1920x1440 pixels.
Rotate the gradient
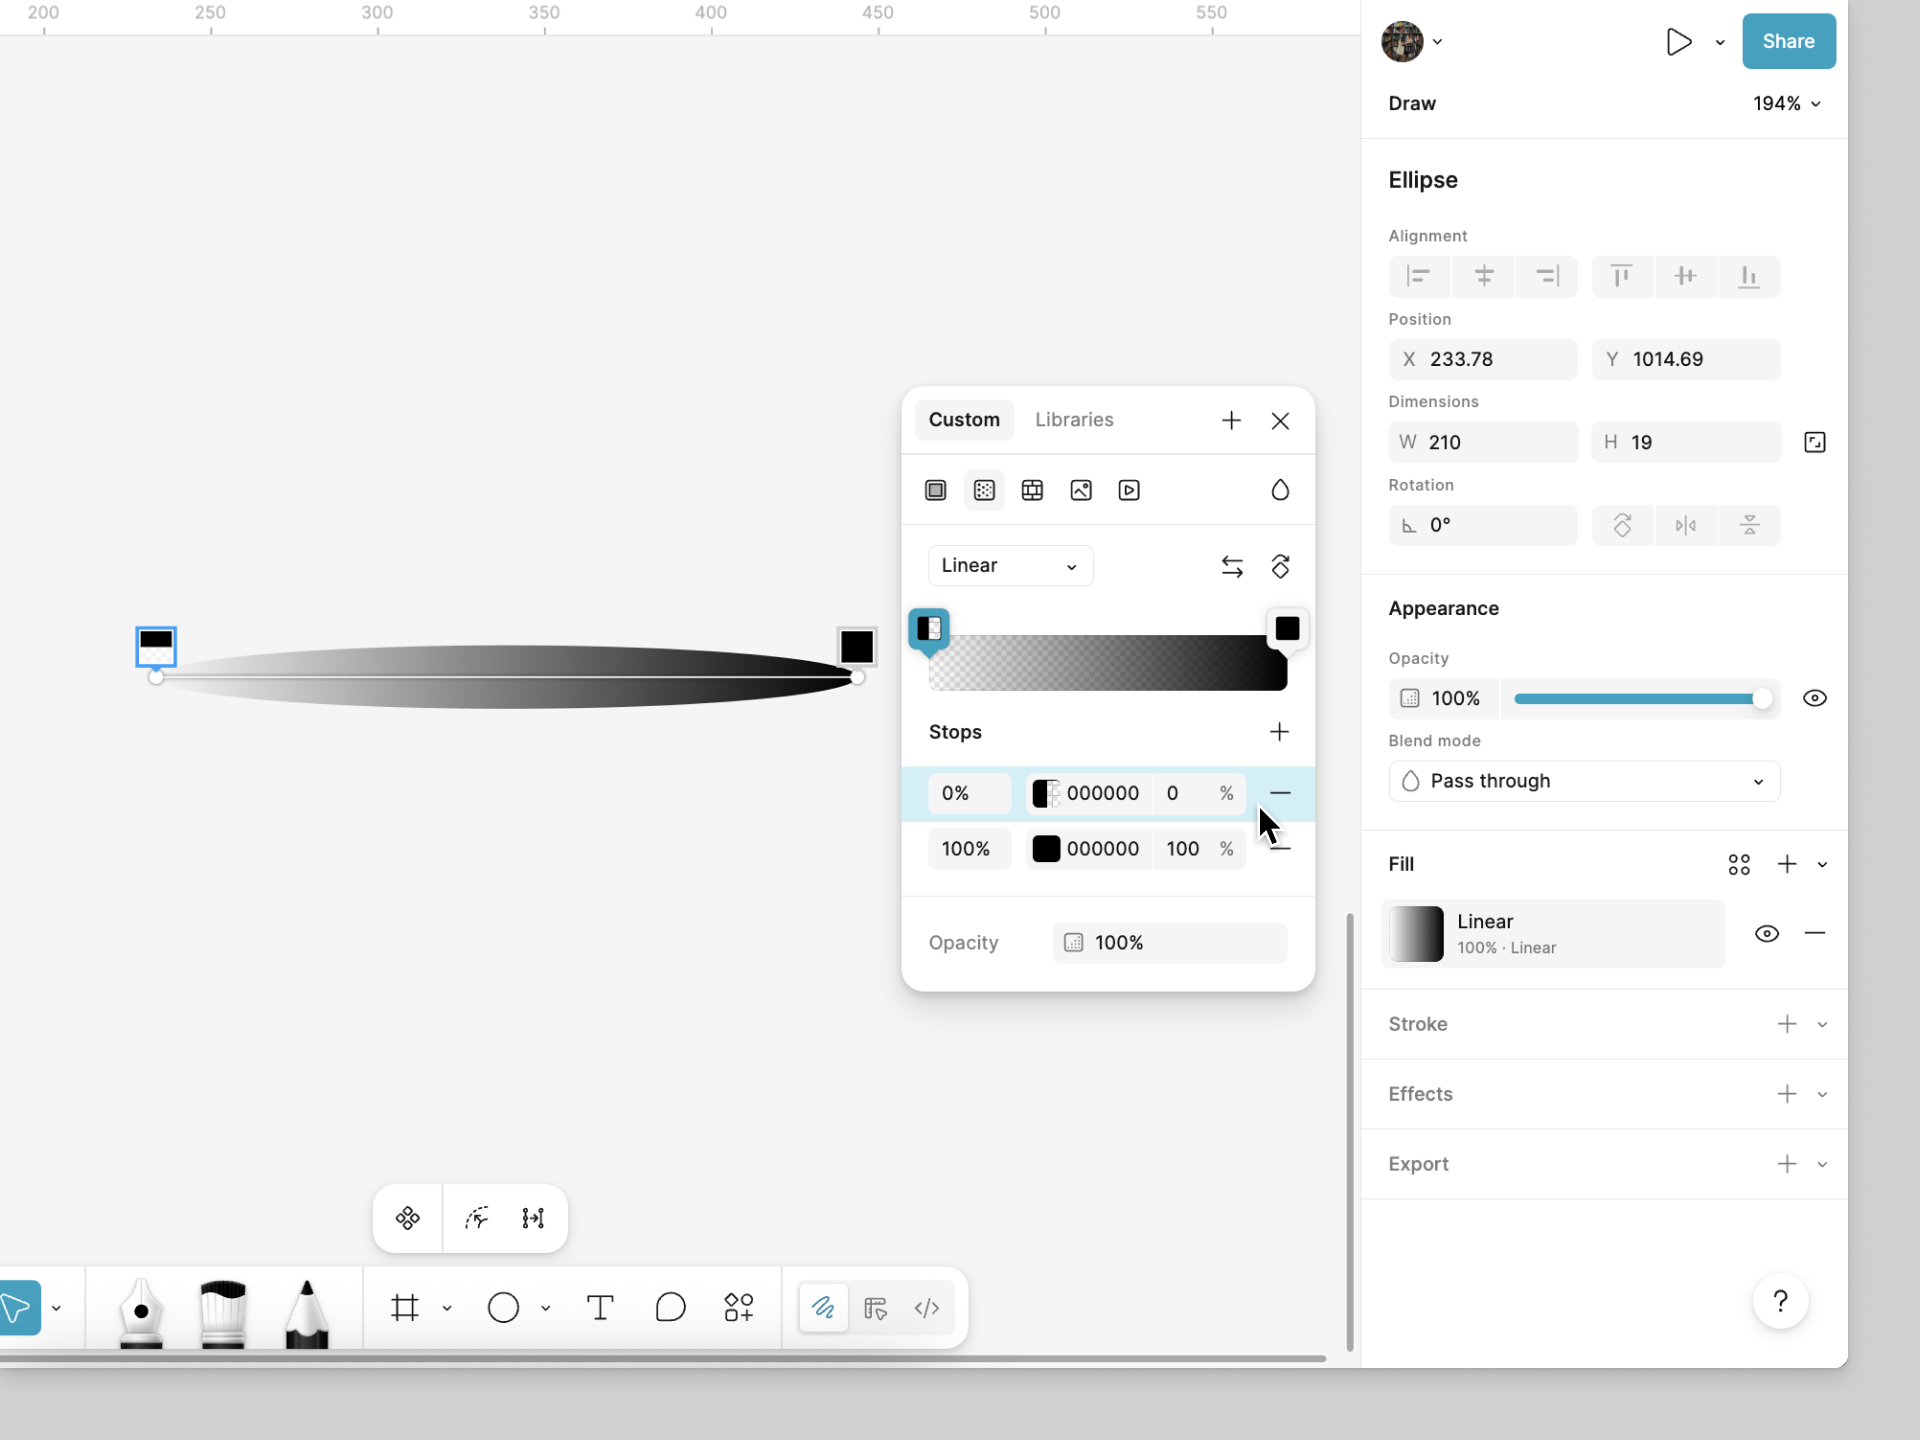pos(1280,566)
